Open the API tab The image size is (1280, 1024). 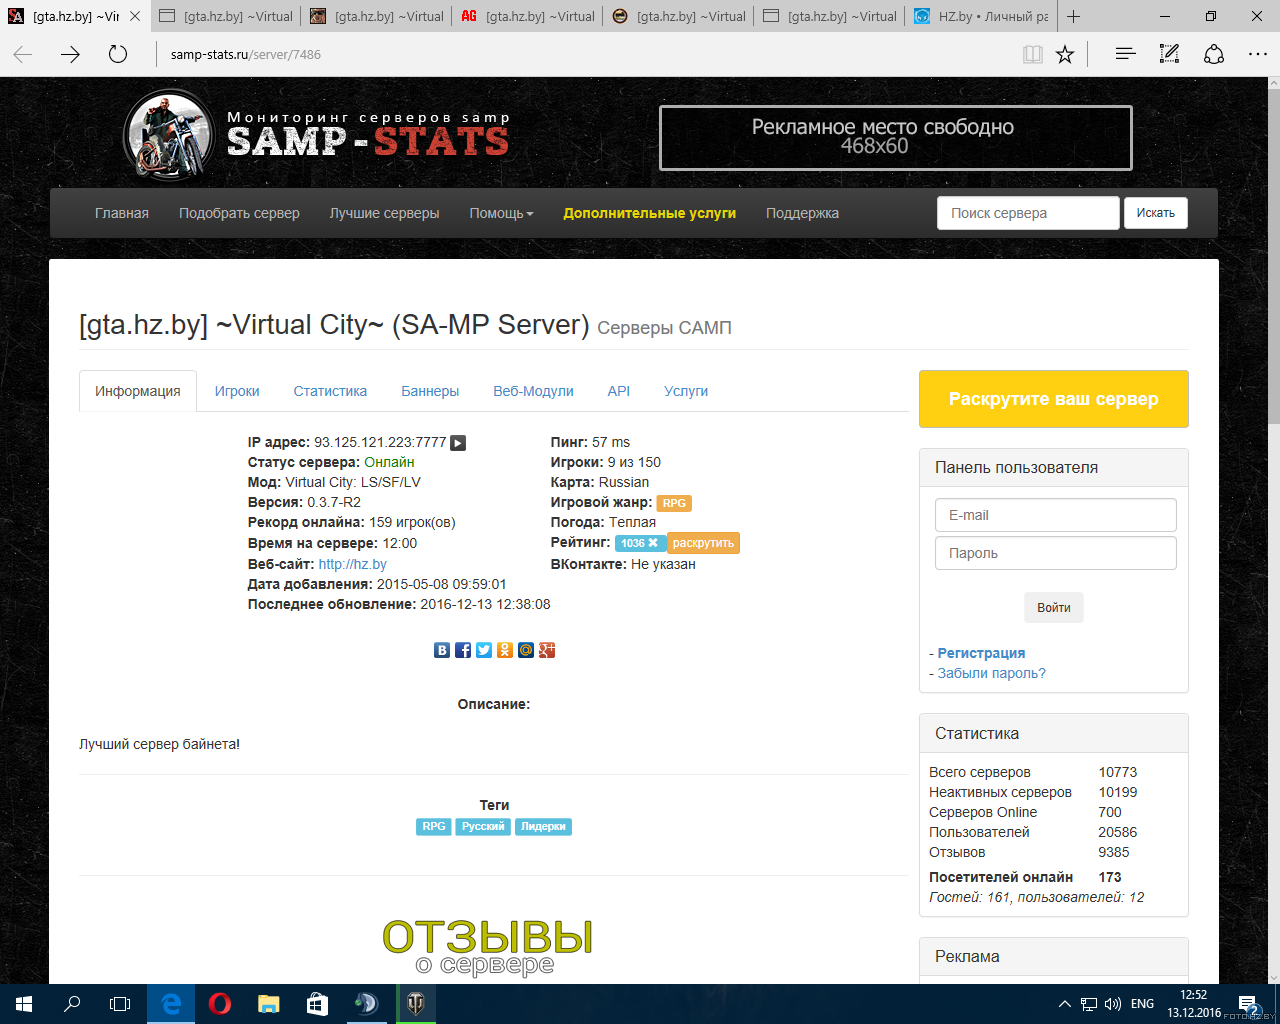coord(619,391)
